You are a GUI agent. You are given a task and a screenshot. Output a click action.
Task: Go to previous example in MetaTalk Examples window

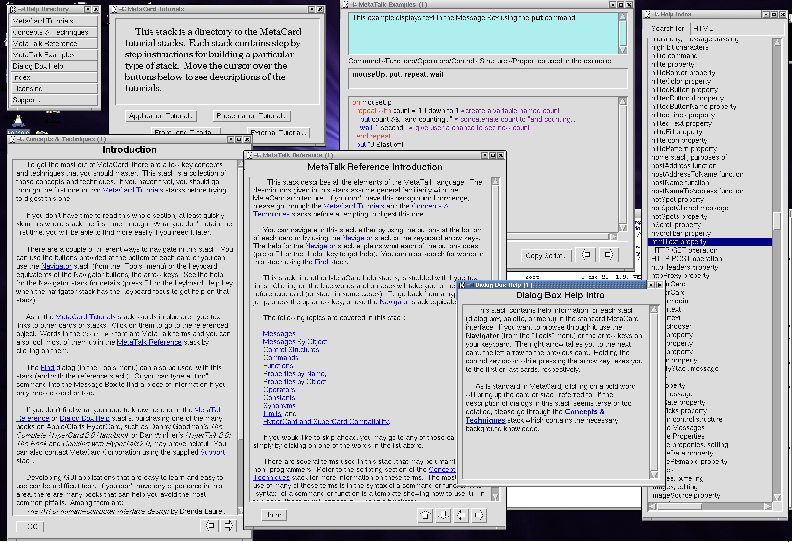tap(586, 255)
